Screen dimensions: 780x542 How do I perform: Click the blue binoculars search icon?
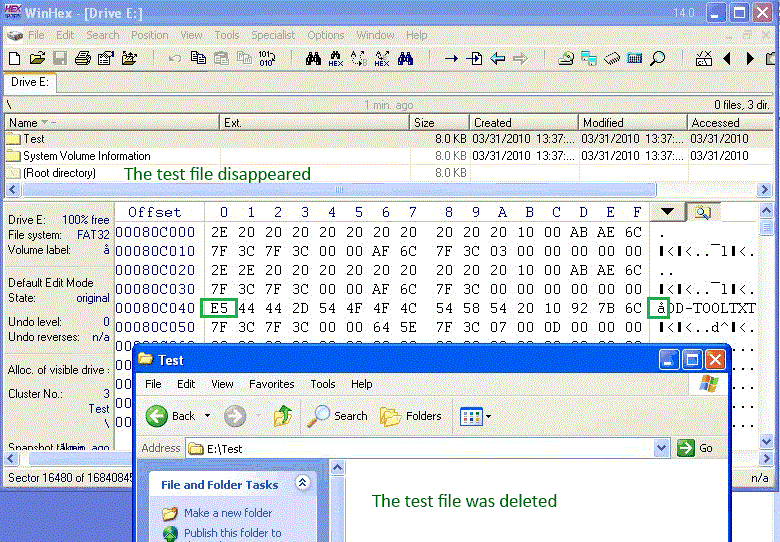[x=405, y=59]
